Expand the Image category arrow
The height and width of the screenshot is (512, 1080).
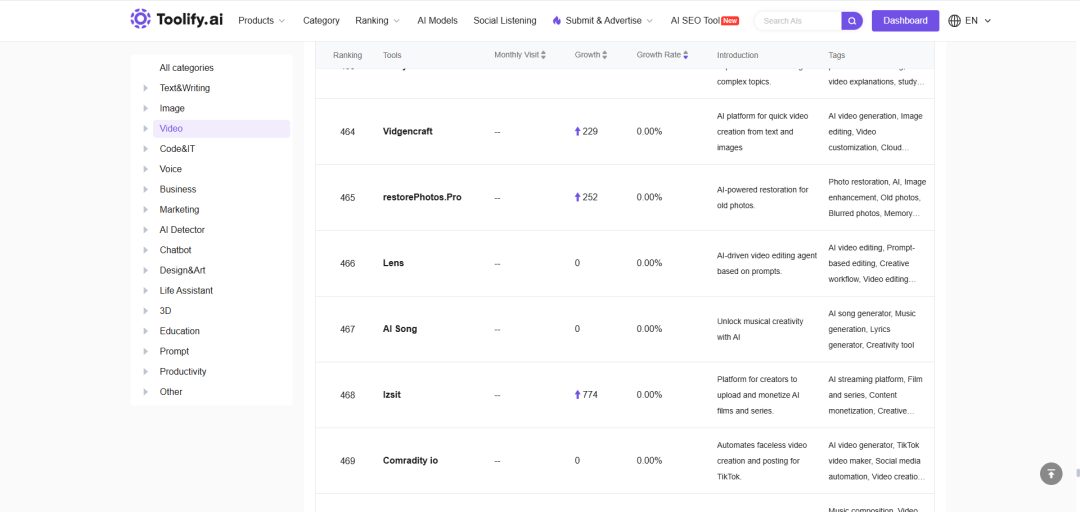[145, 108]
